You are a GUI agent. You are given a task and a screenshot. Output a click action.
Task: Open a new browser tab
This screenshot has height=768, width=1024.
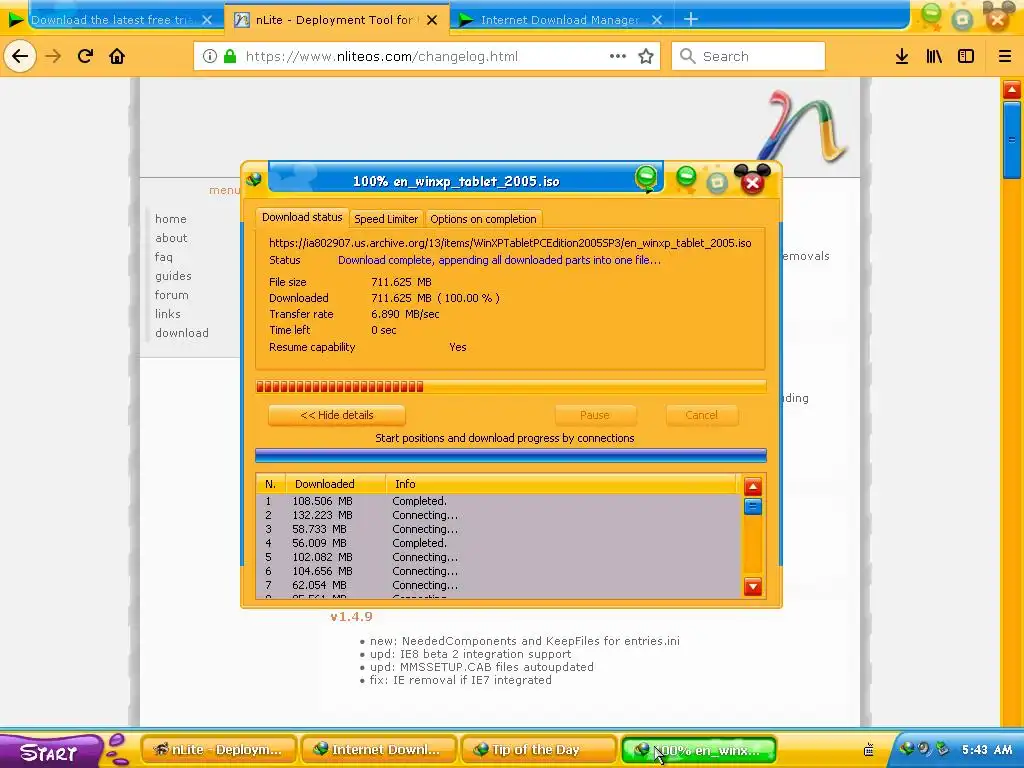[x=690, y=20]
